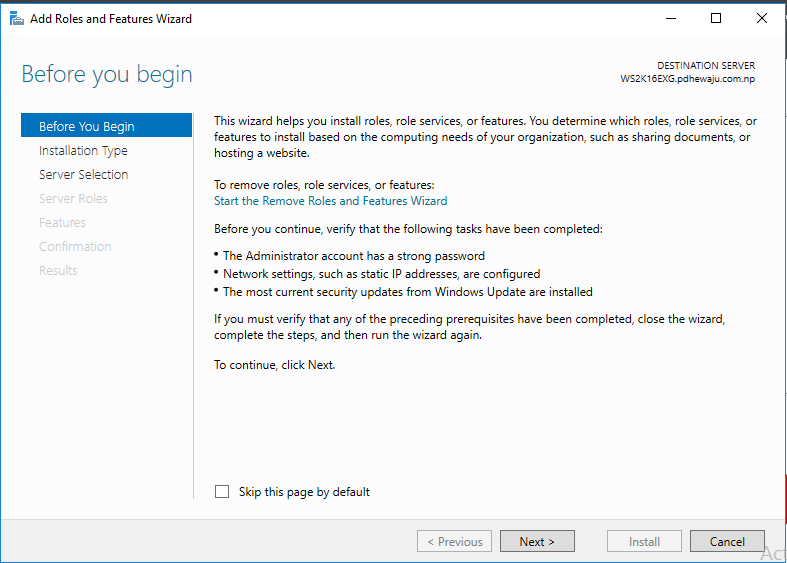
Task: Cancel the wizard
Action: pos(727,541)
